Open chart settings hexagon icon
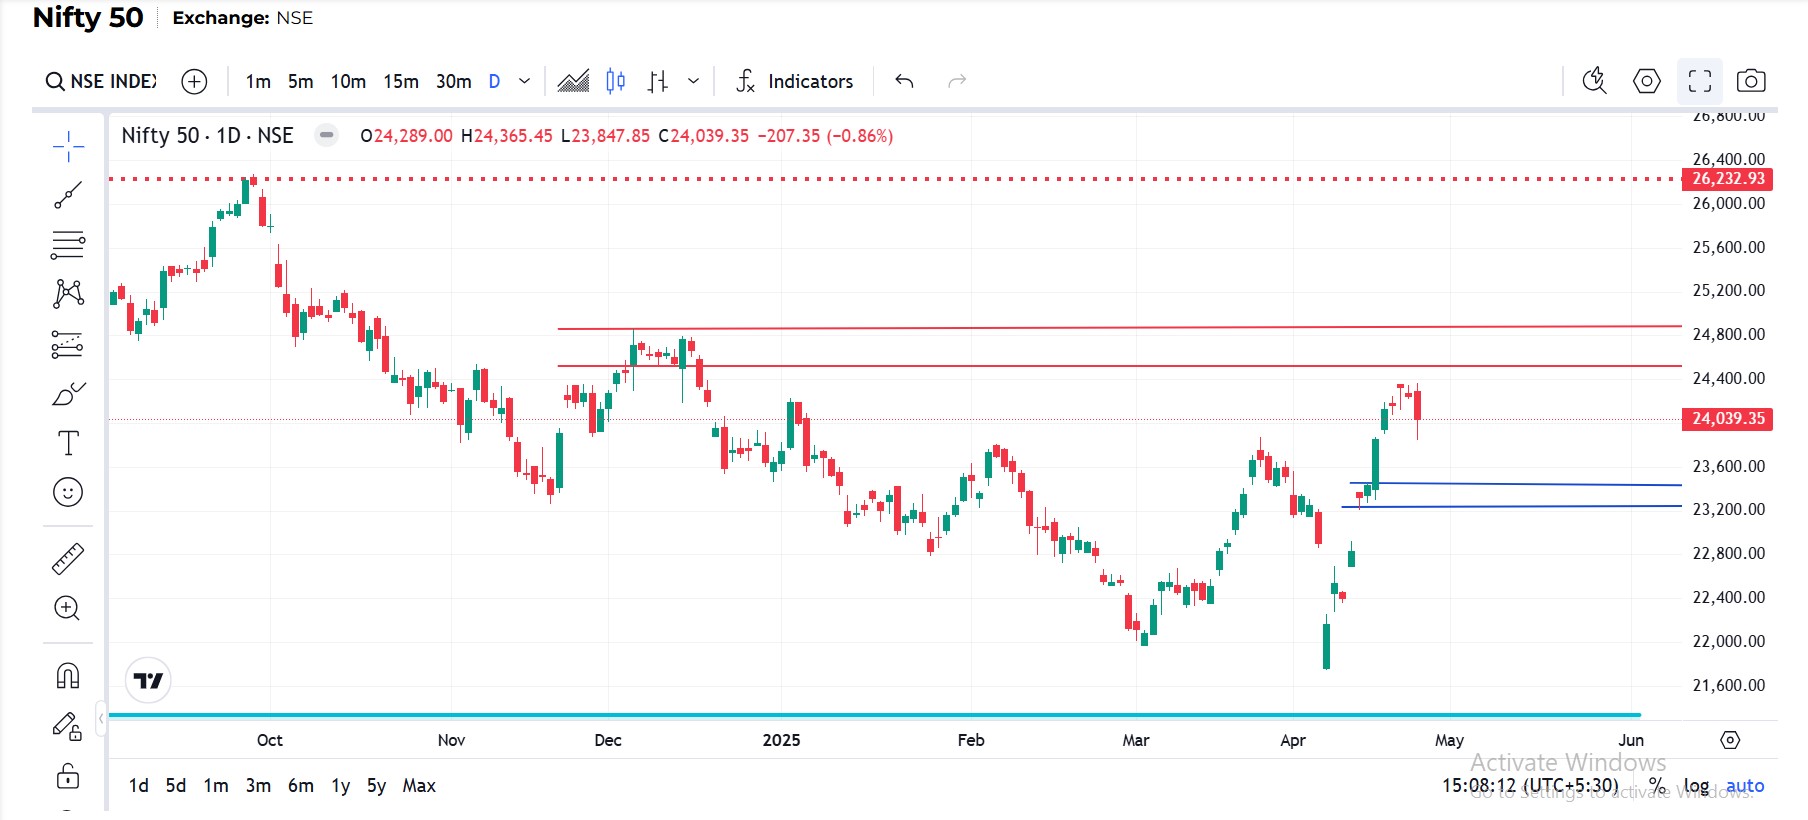1808x820 pixels. 1646,81
